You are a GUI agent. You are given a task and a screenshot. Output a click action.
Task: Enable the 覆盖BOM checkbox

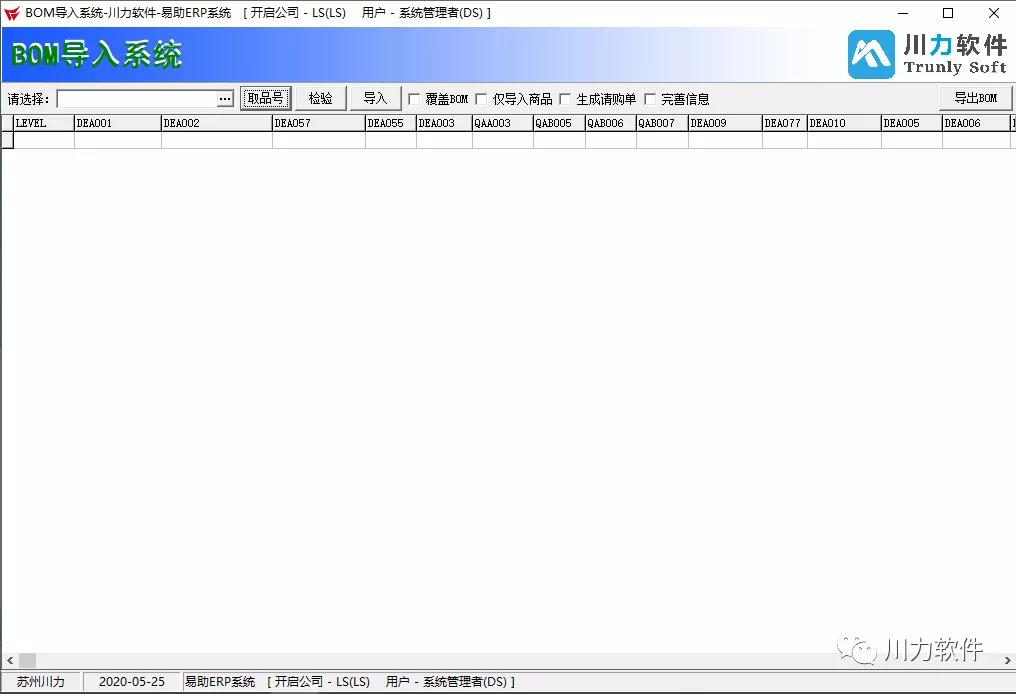click(x=415, y=99)
